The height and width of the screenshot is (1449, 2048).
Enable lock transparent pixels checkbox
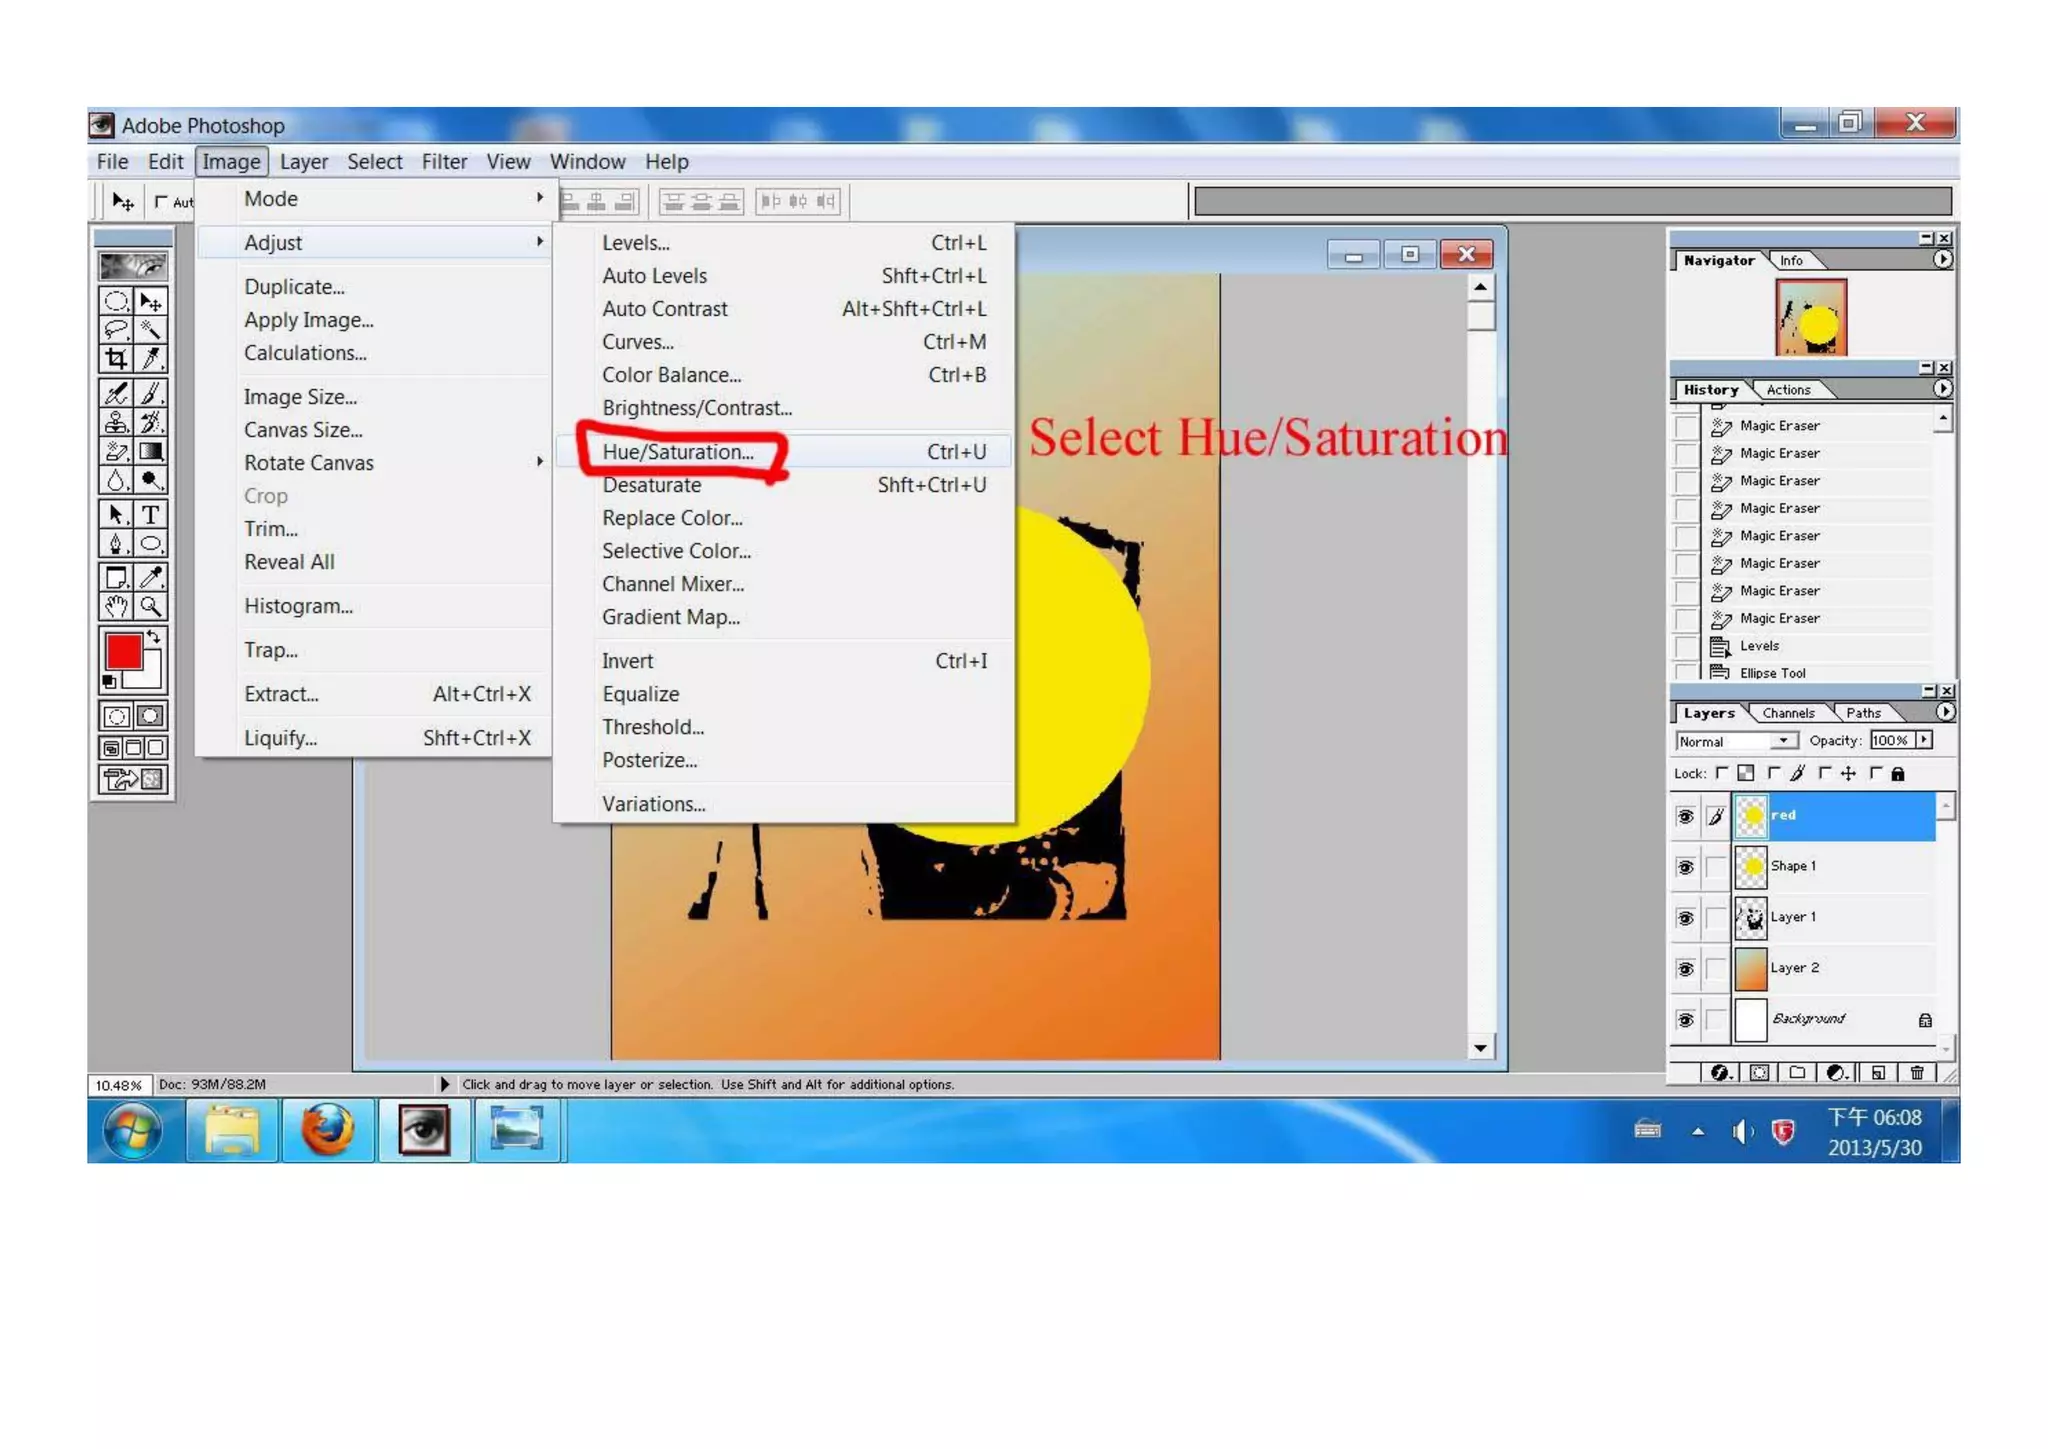tap(1722, 773)
